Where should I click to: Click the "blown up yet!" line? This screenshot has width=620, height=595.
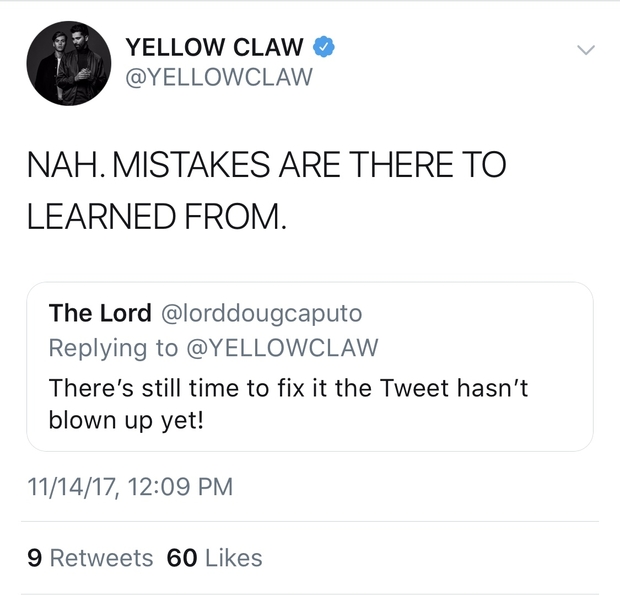[126, 419]
